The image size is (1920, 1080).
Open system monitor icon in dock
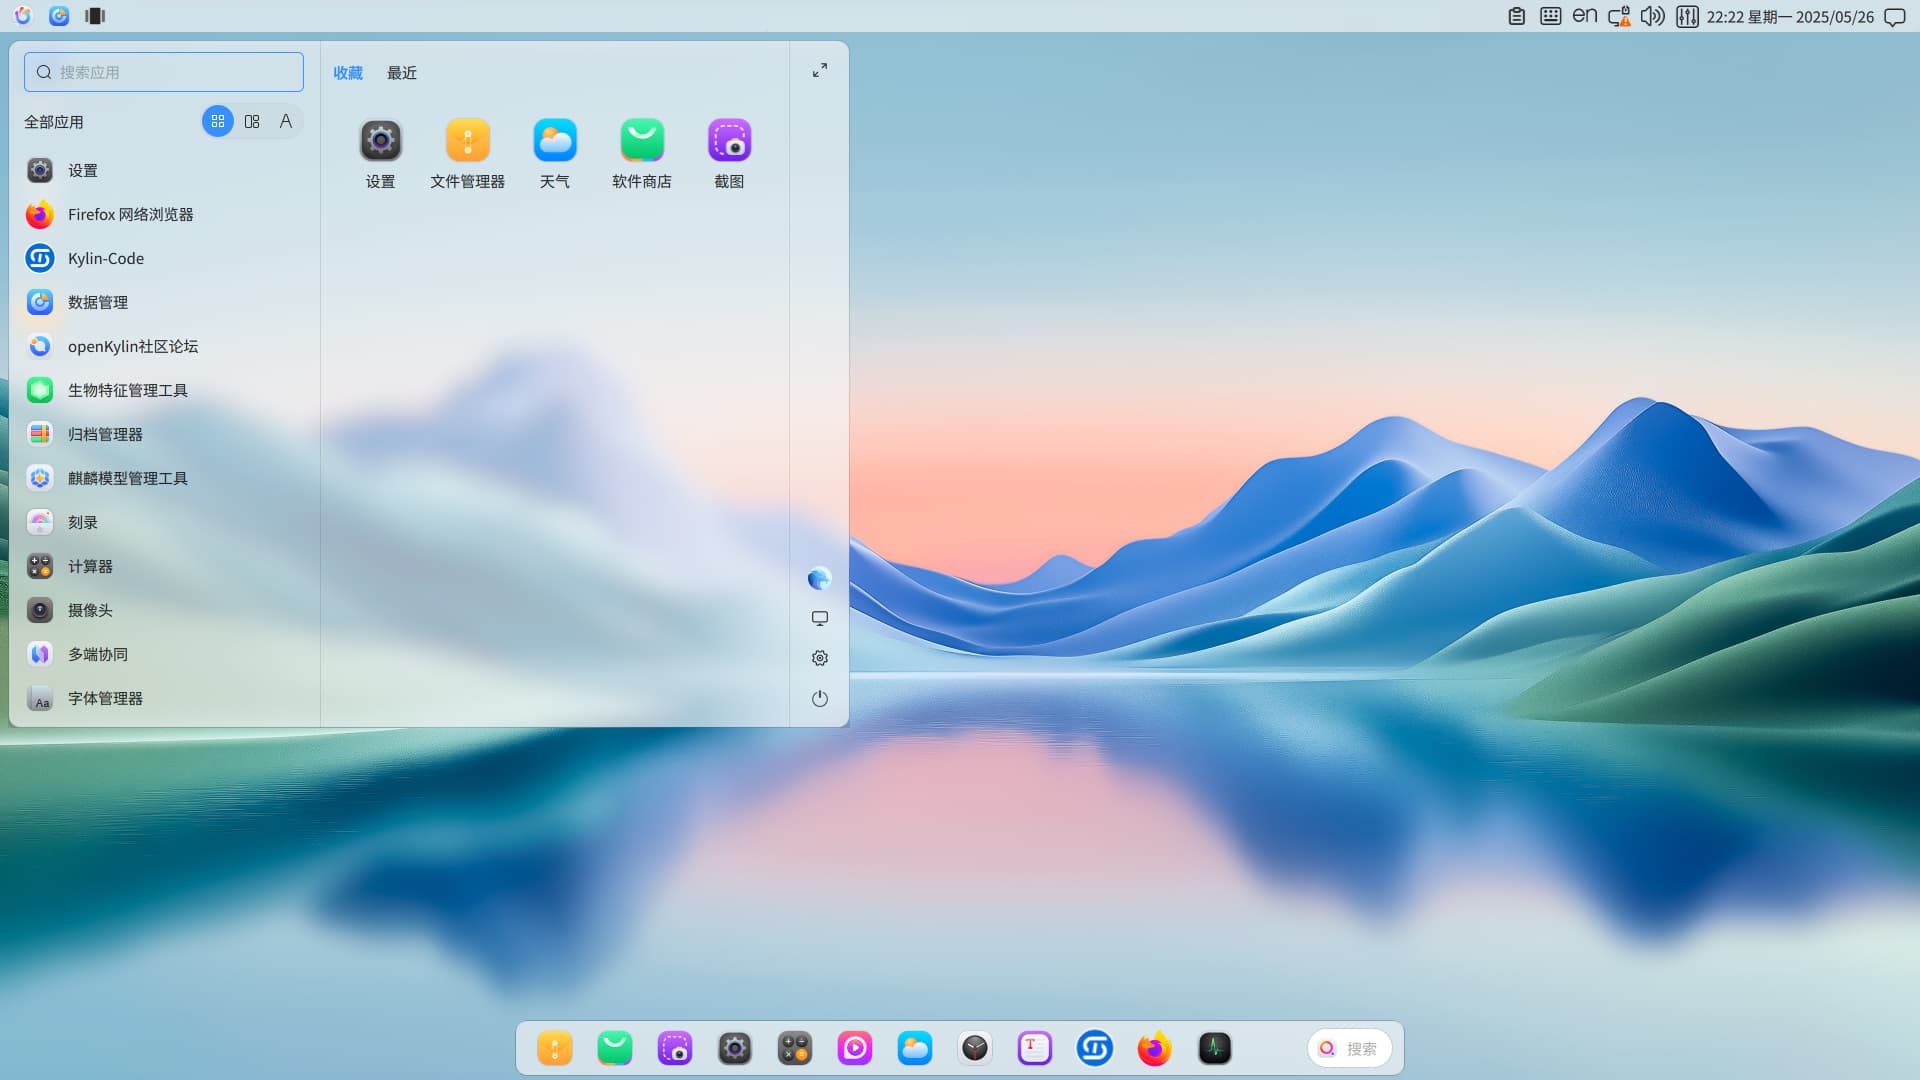tap(1214, 1048)
